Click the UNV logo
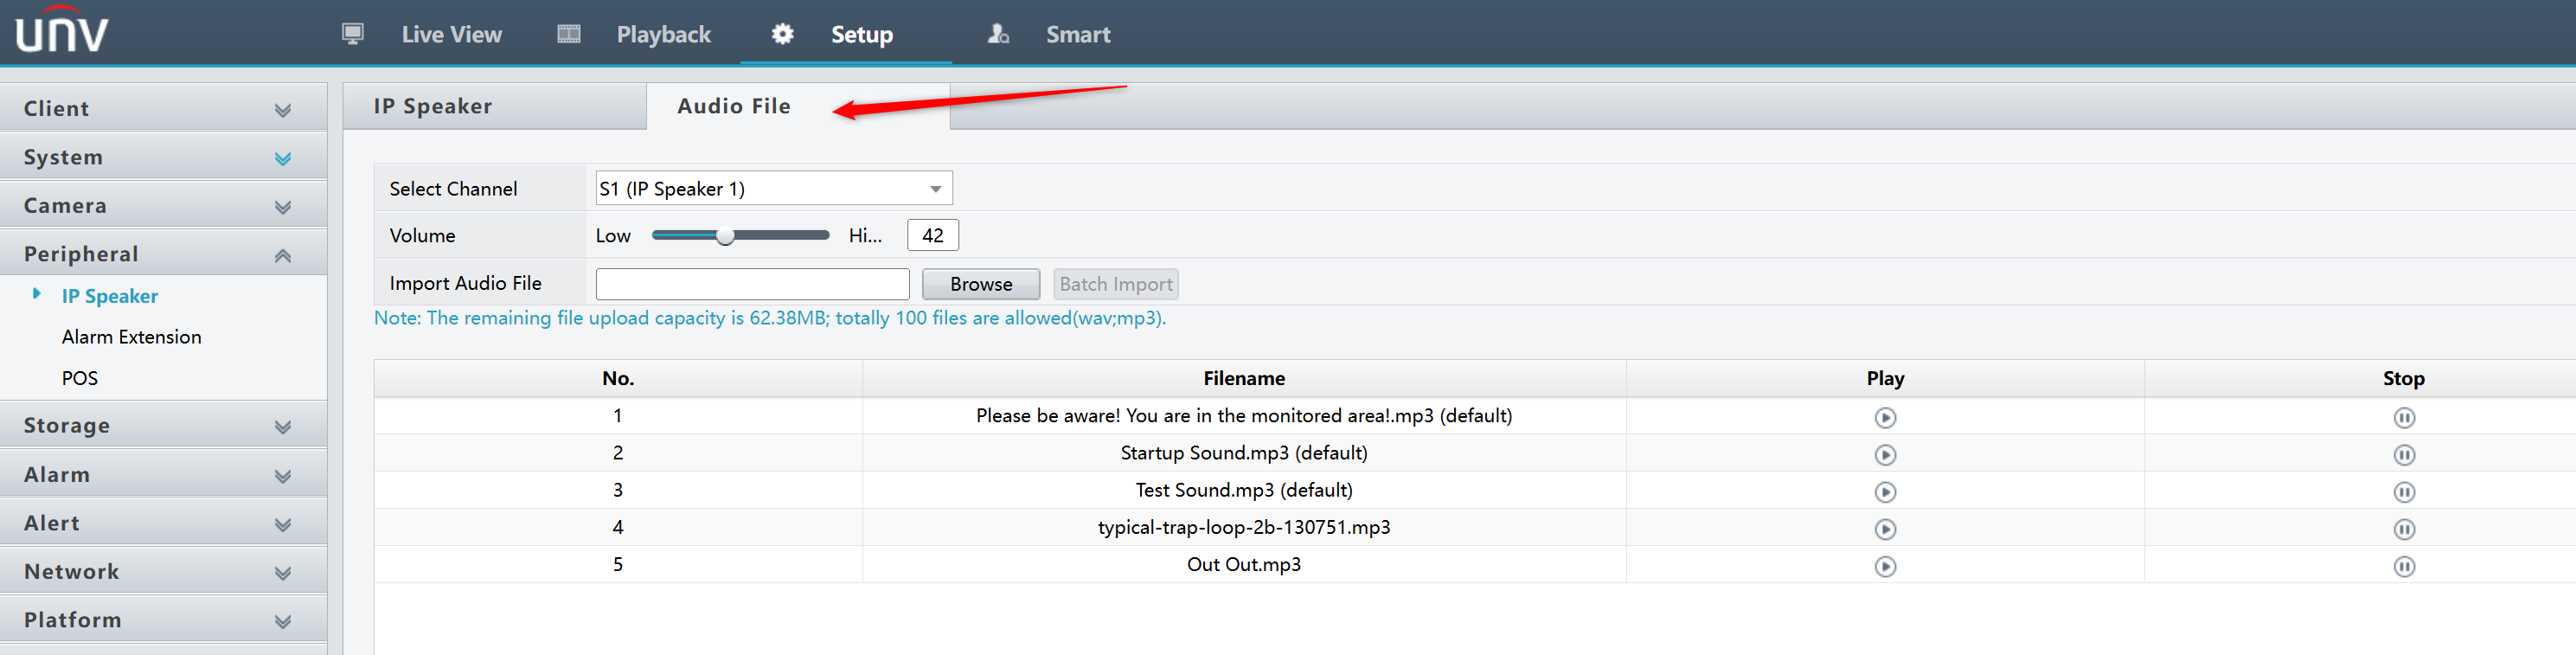Screen dimensions: 2576x655 62,30
